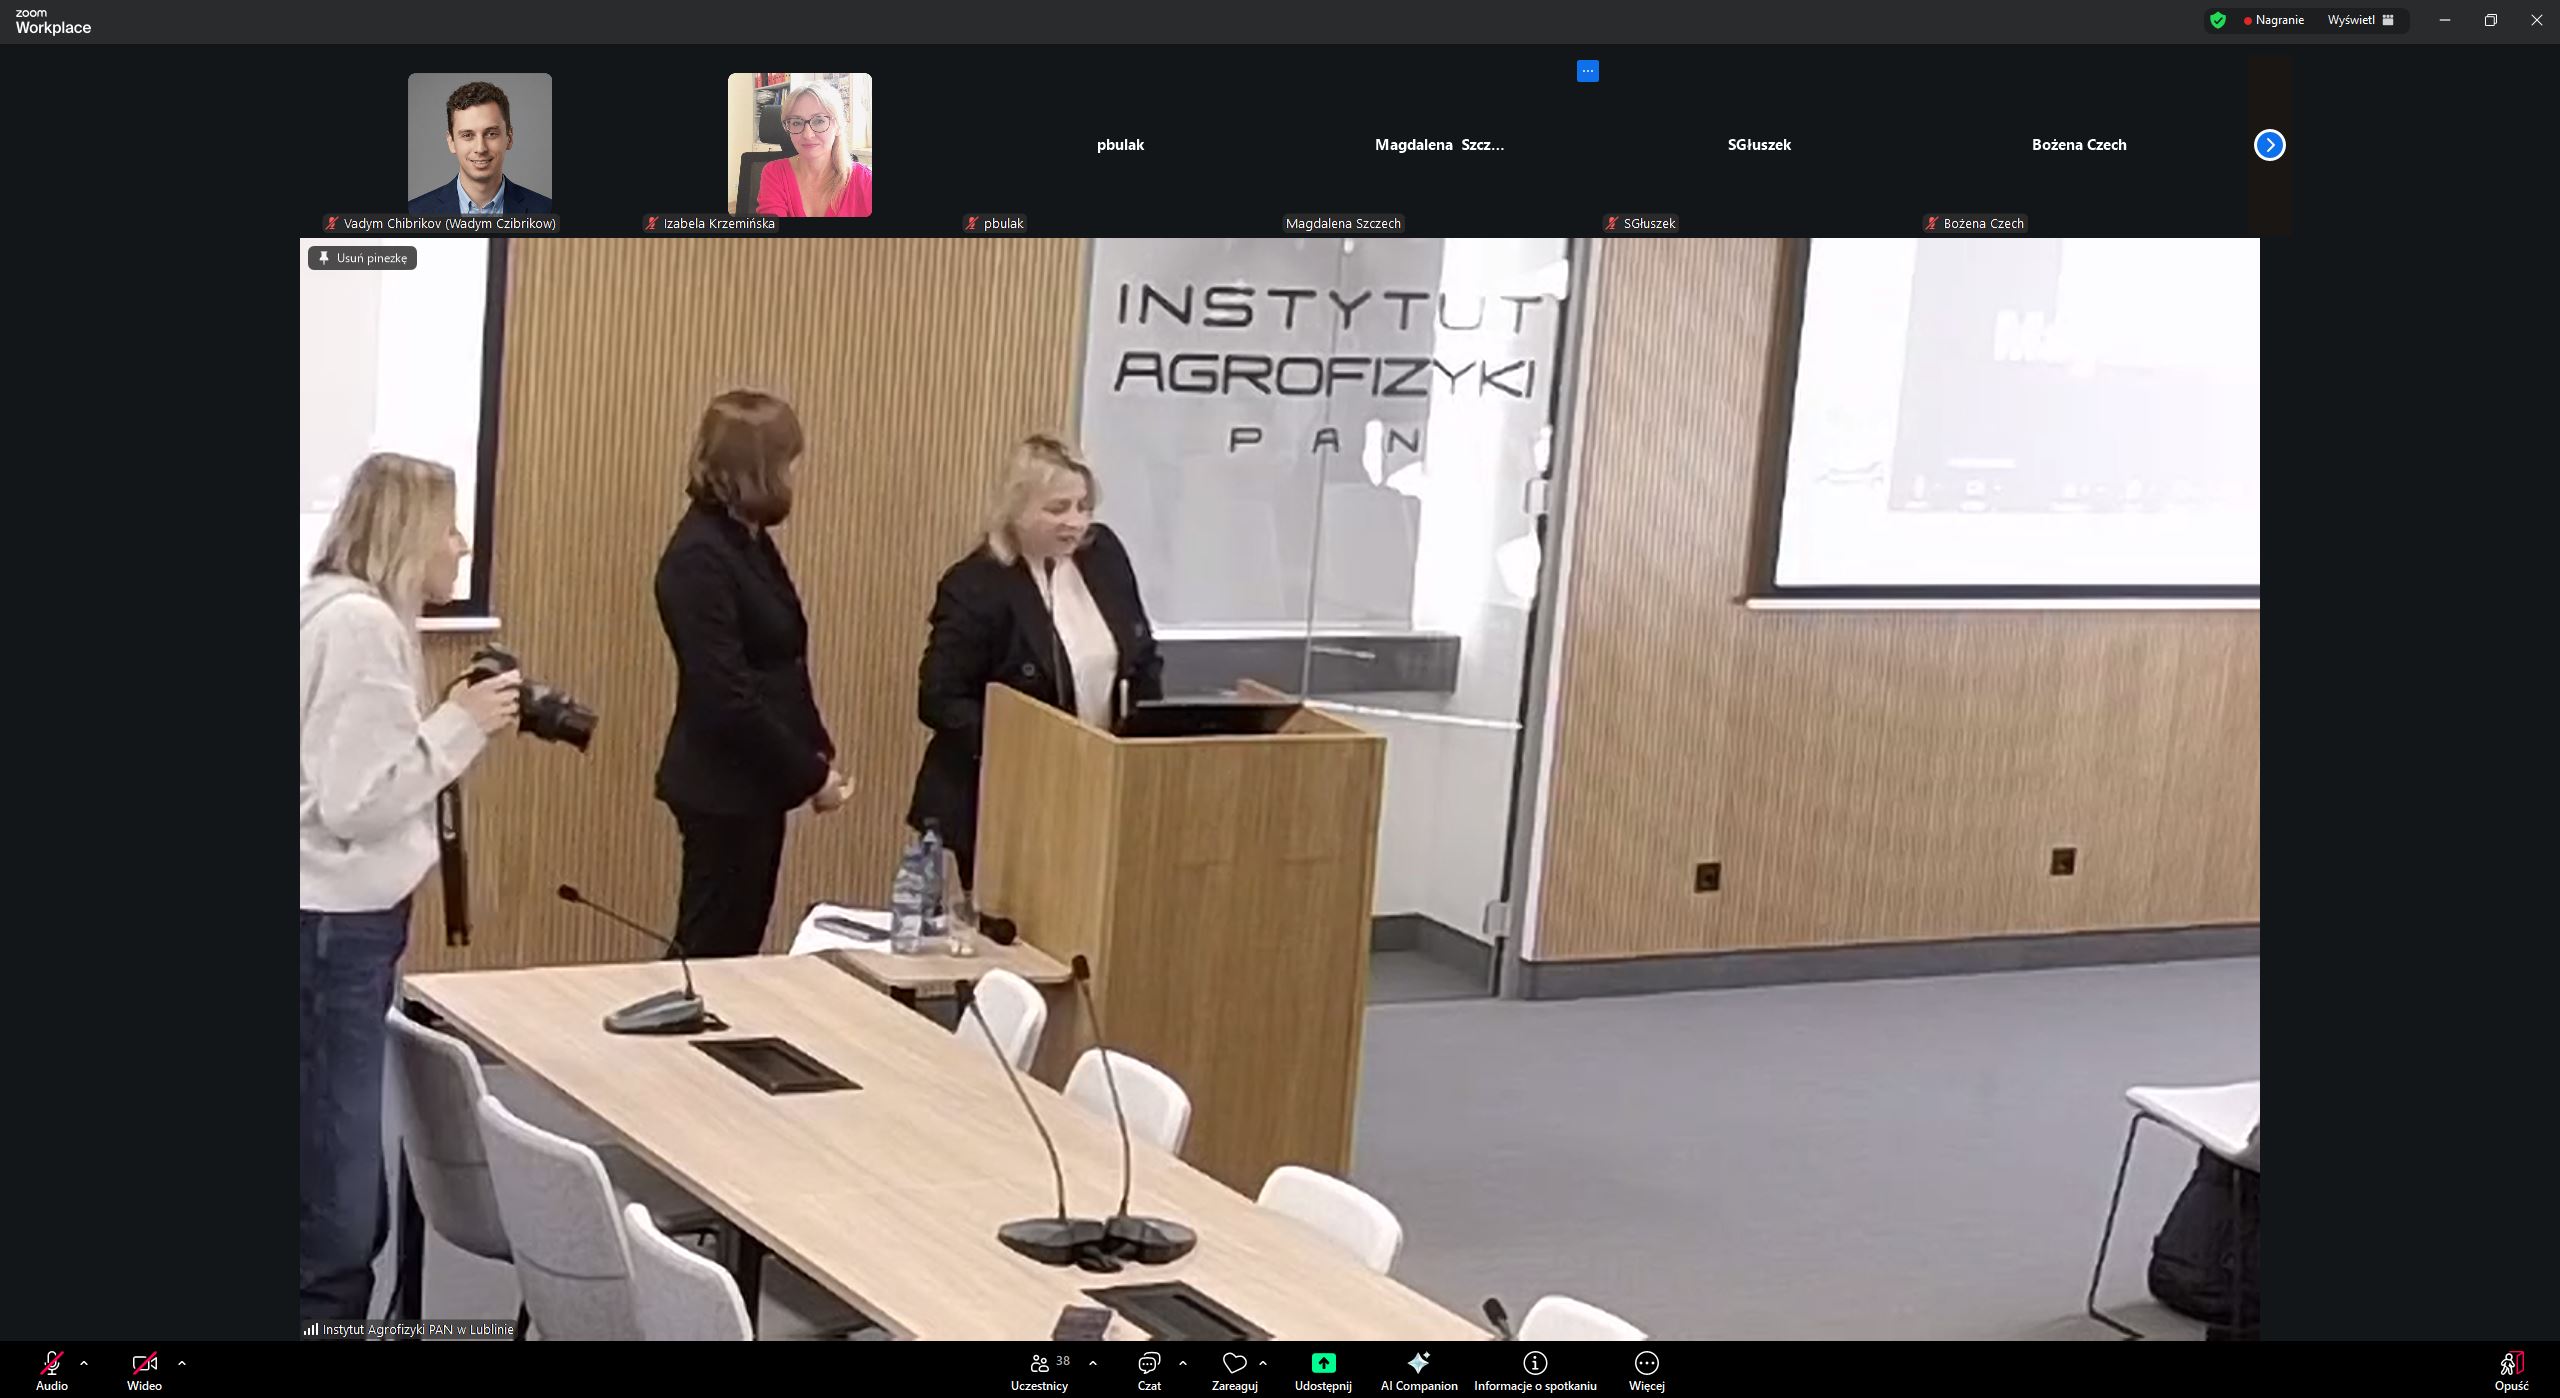The height and width of the screenshot is (1398, 2560).
Task: Click the green Udostępnij share button
Action: [1323, 1364]
